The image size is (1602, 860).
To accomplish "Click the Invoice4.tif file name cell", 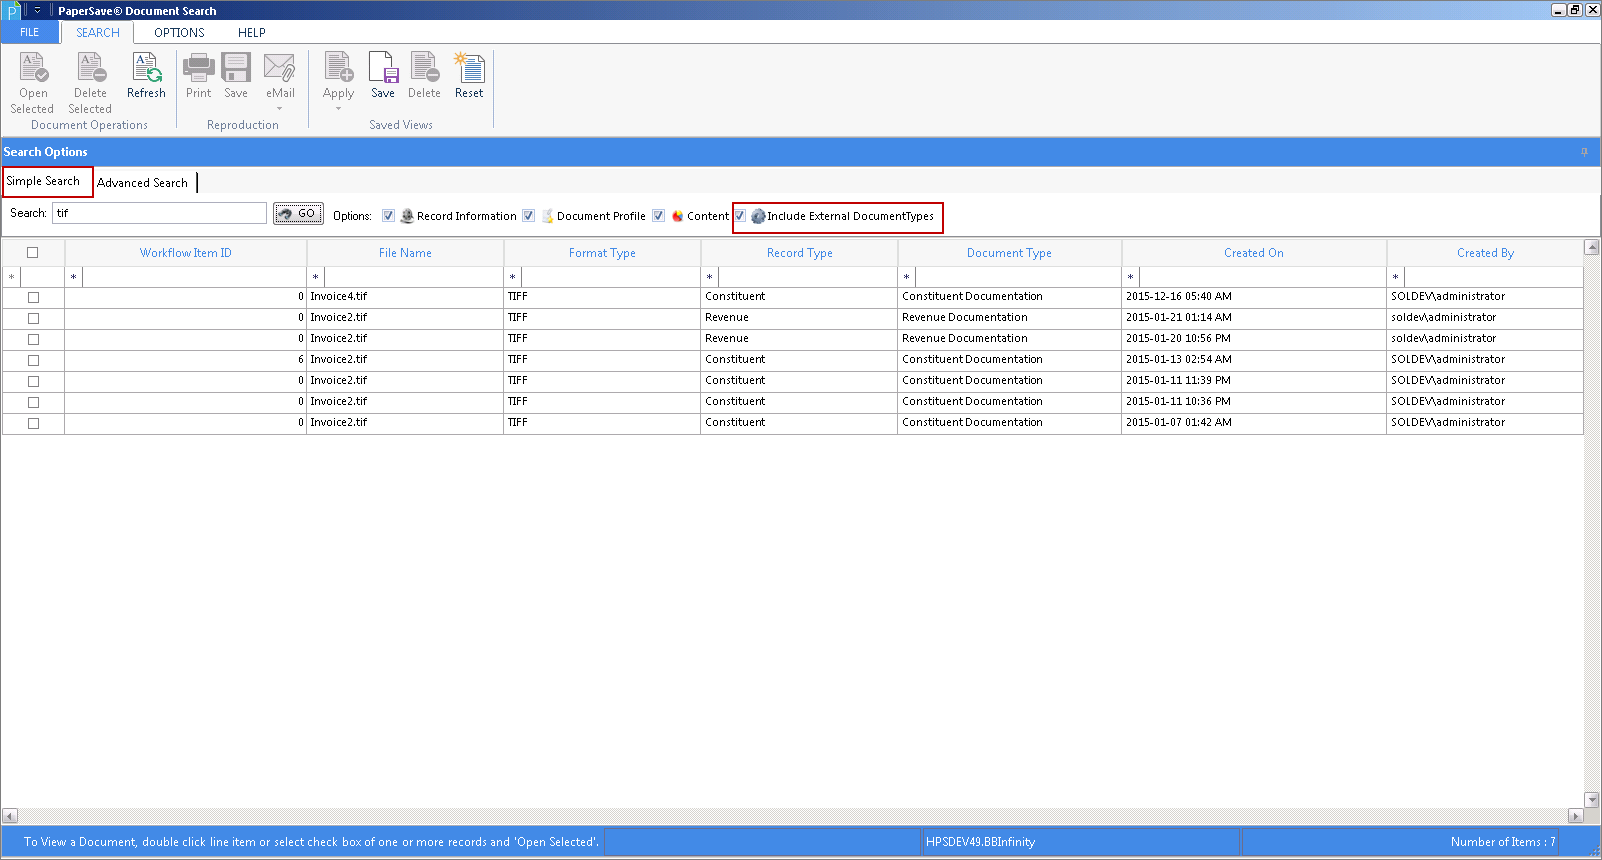I will pyautogui.click(x=405, y=297).
